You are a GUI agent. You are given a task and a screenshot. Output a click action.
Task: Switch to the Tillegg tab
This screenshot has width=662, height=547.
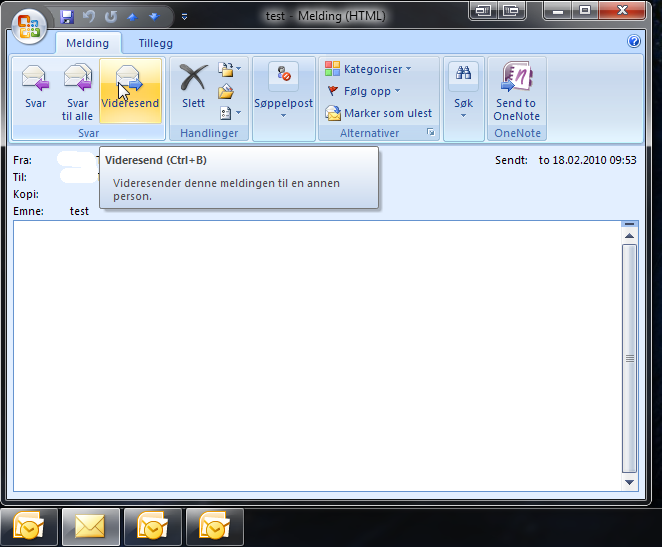pyautogui.click(x=154, y=43)
